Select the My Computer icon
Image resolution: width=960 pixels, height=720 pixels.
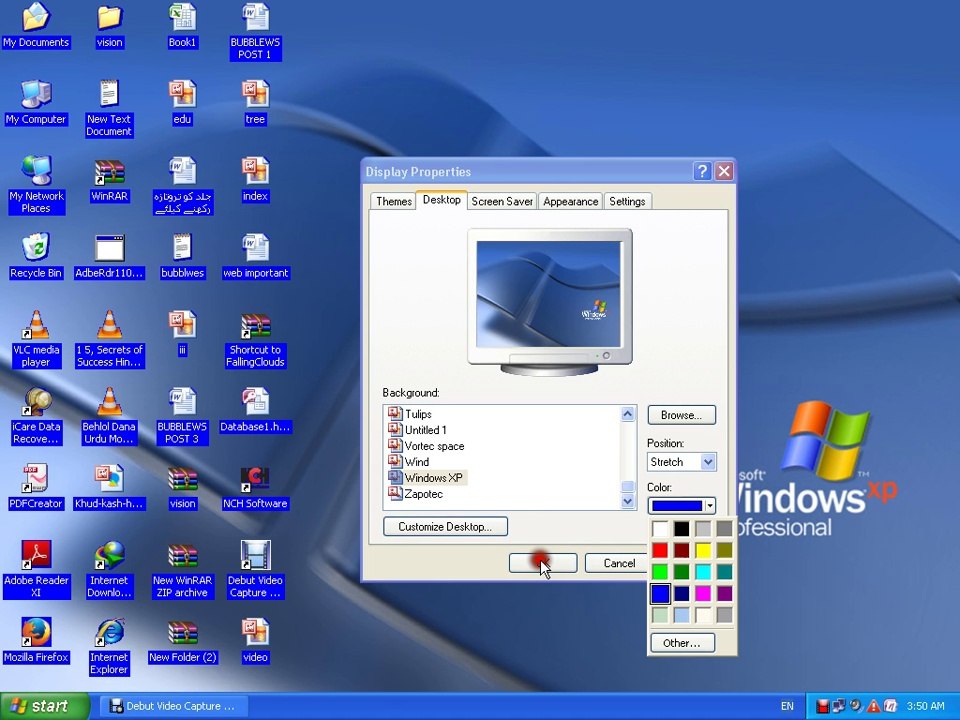36,102
